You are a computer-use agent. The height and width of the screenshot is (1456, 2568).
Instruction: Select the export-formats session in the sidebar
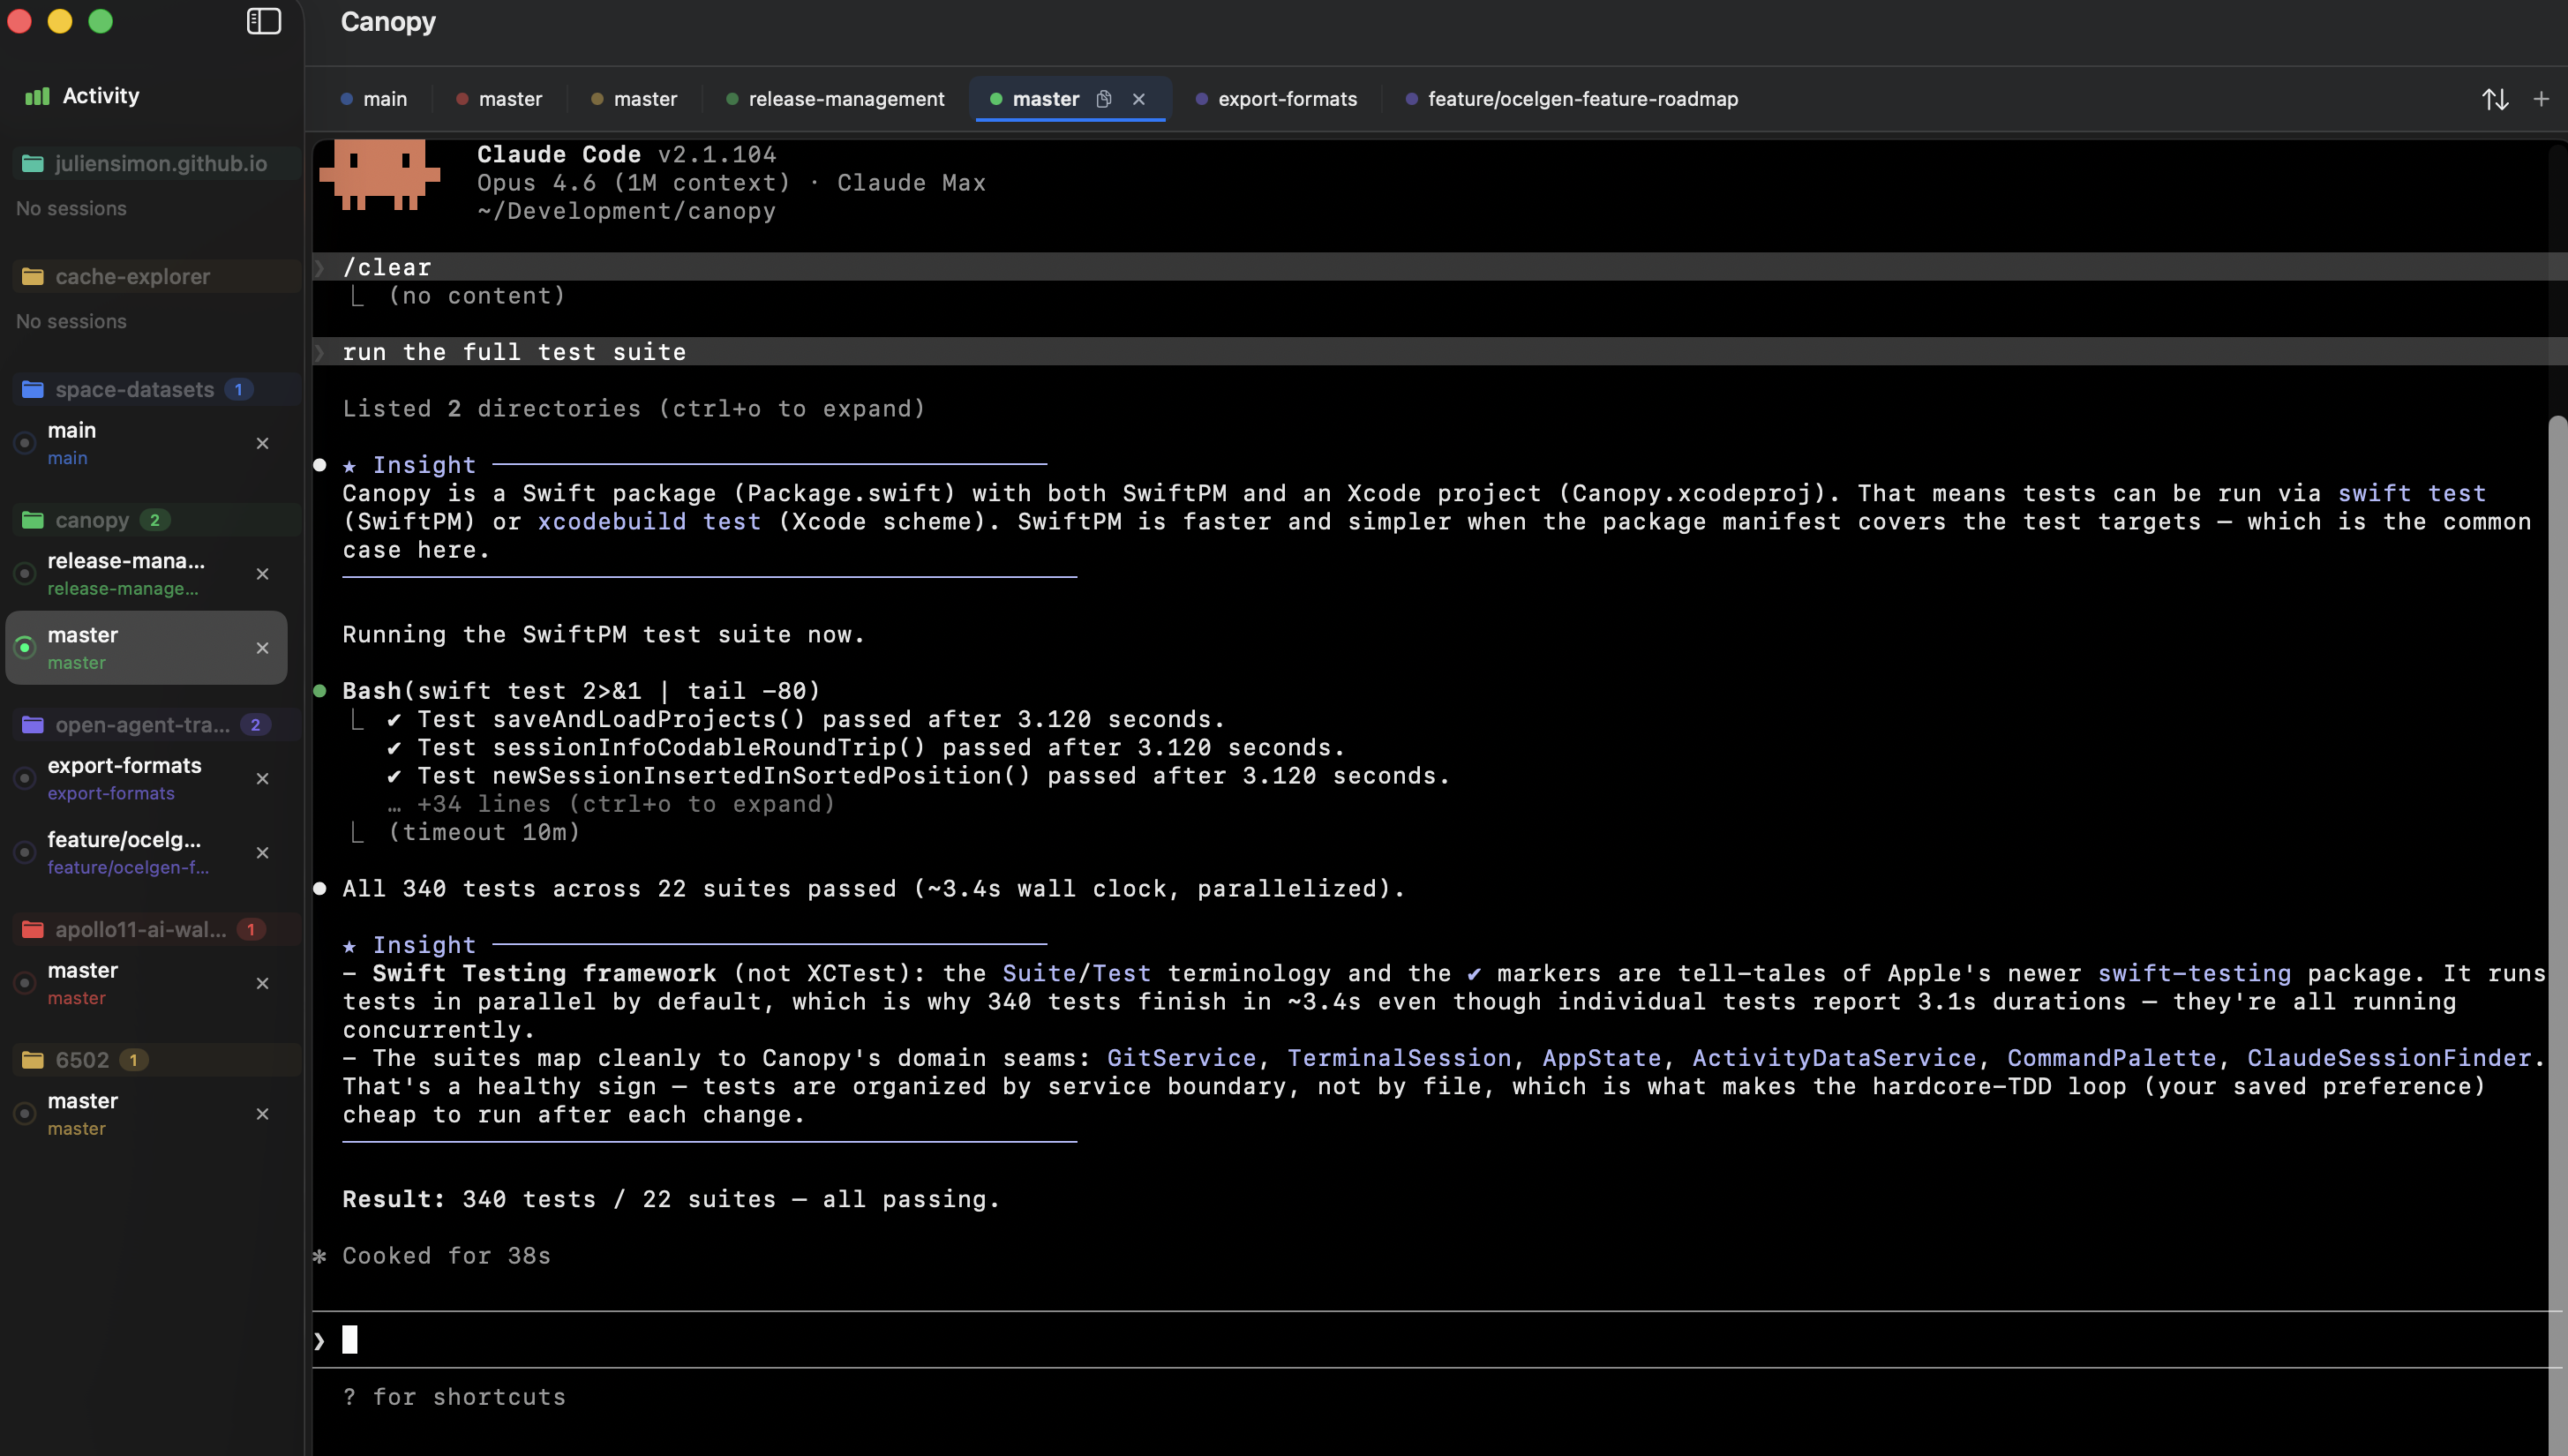(x=146, y=778)
